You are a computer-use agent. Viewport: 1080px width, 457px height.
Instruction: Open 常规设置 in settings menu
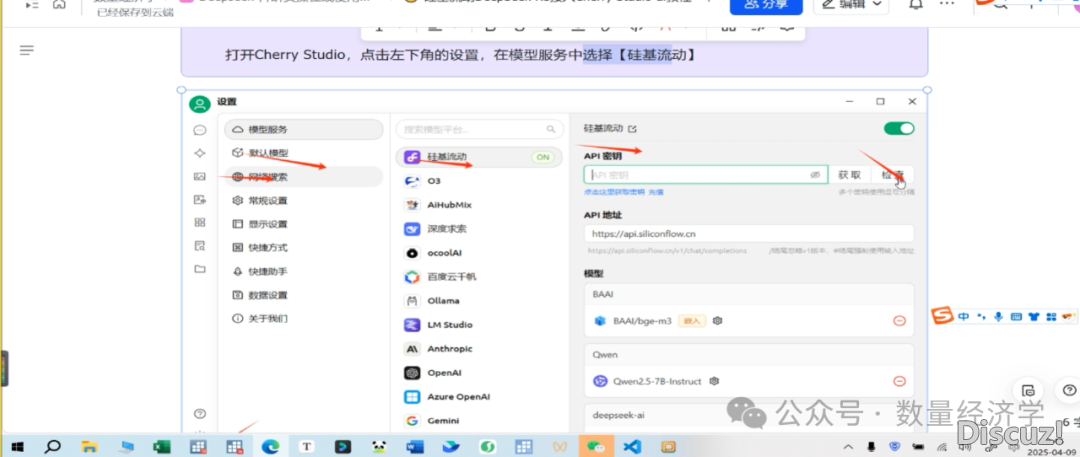(x=304, y=201)
